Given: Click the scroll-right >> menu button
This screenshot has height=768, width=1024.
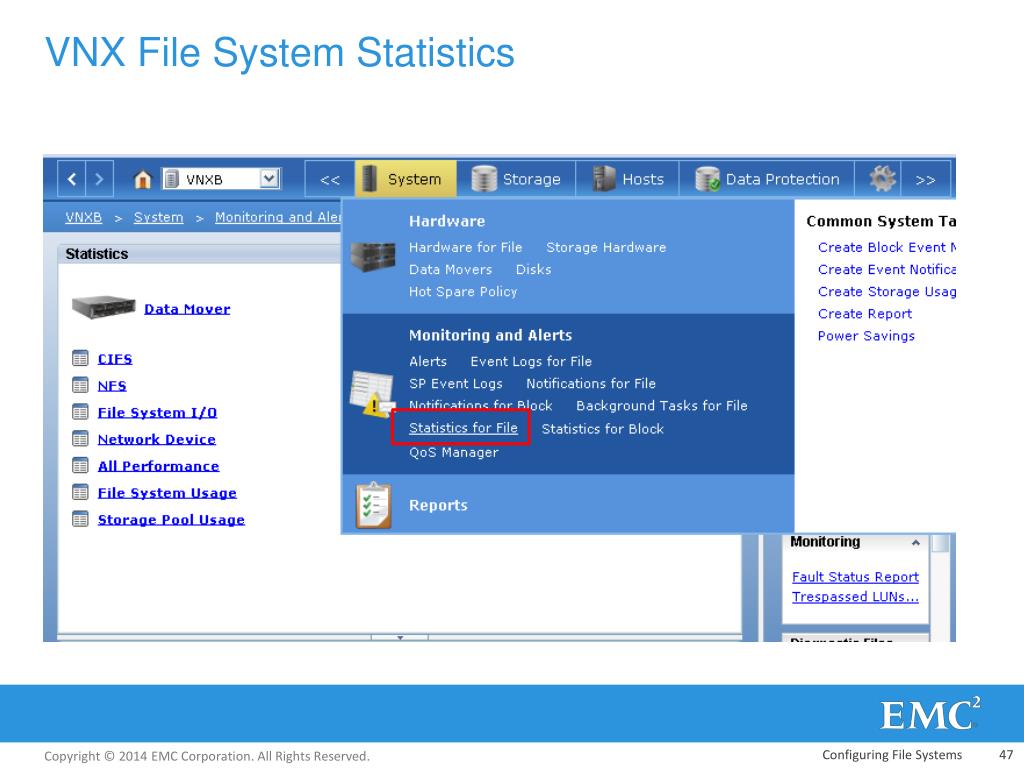Looking at the screenshot, I should [x=925, y=180].
